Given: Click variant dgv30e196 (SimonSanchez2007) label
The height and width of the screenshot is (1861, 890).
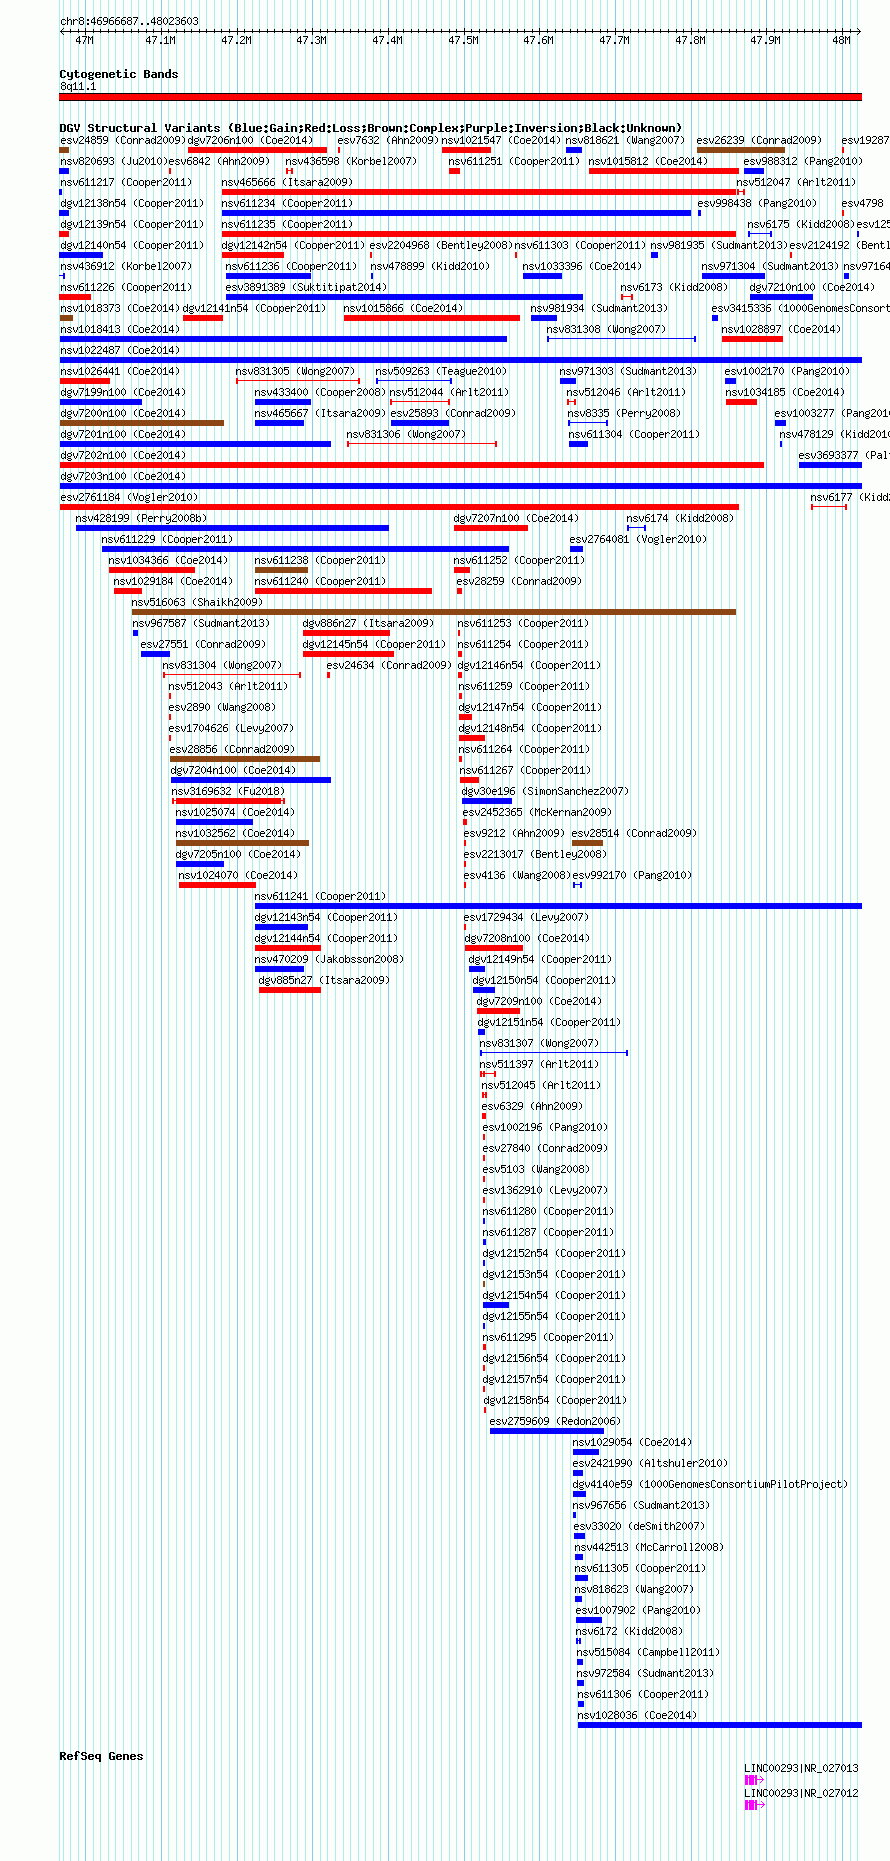Looking at the screenshot, I should 545,791.
